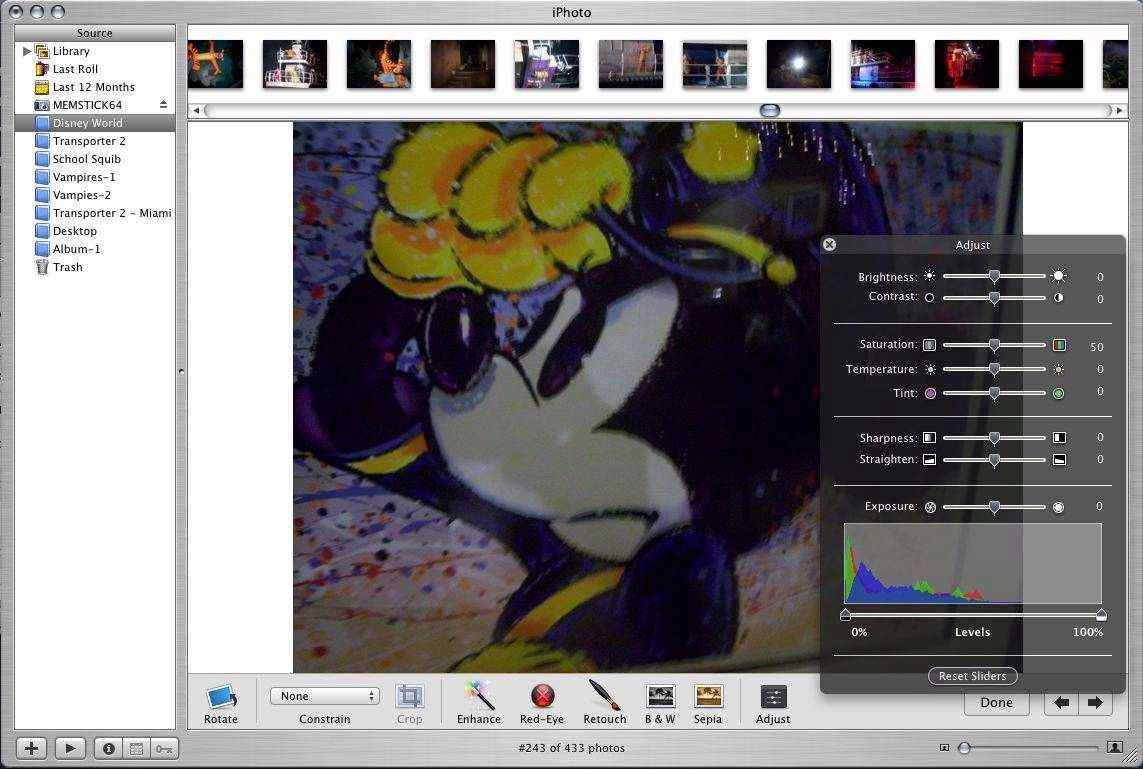Click the Brightness slider handle
The image size is (1143, 769).
click(994, 276)
